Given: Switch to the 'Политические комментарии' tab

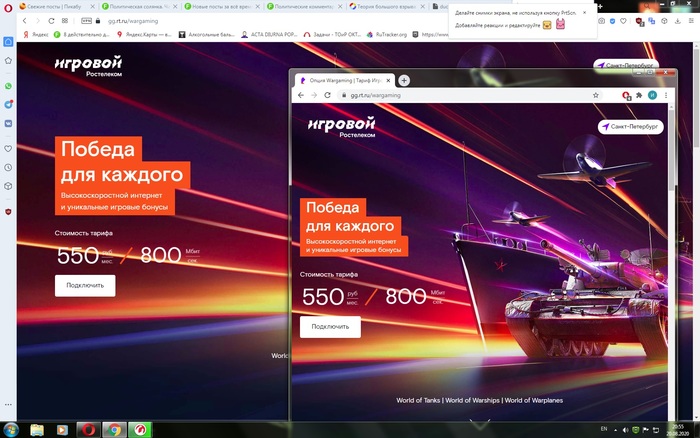Looking at the screenshot, I should (304, 7).
